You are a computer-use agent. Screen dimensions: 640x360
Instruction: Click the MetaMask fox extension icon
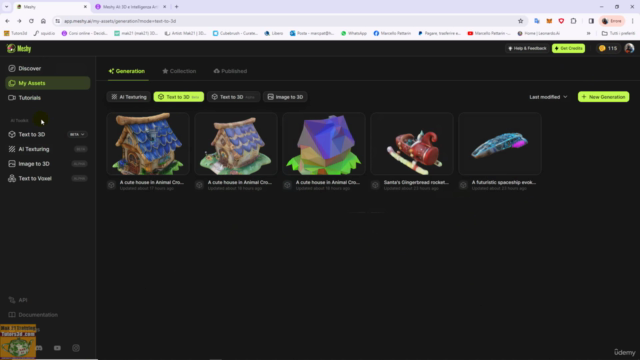point(549,21)
